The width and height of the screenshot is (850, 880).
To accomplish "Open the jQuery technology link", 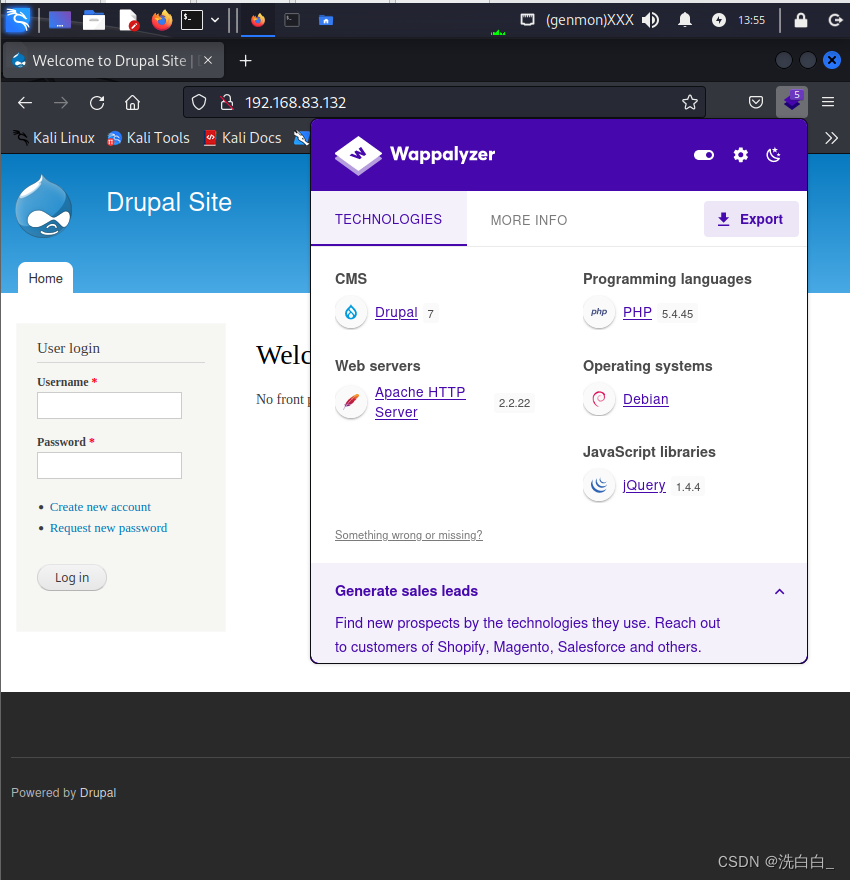I will pos(644,485).
